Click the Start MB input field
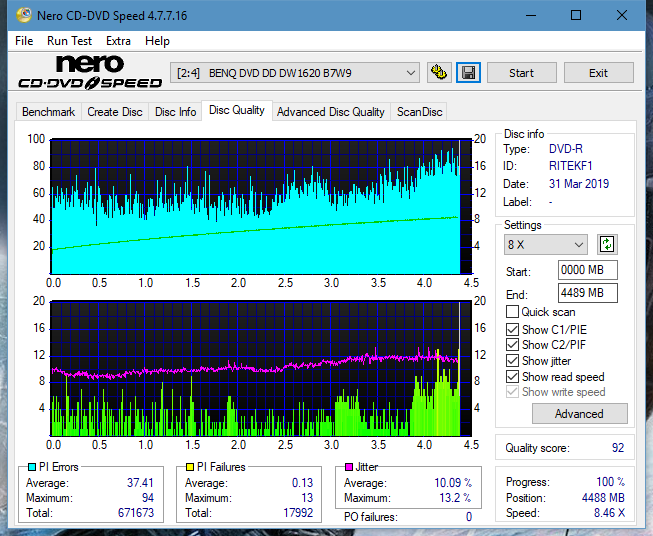Viewport: 653px width, 536px height. tap(587, 270)
